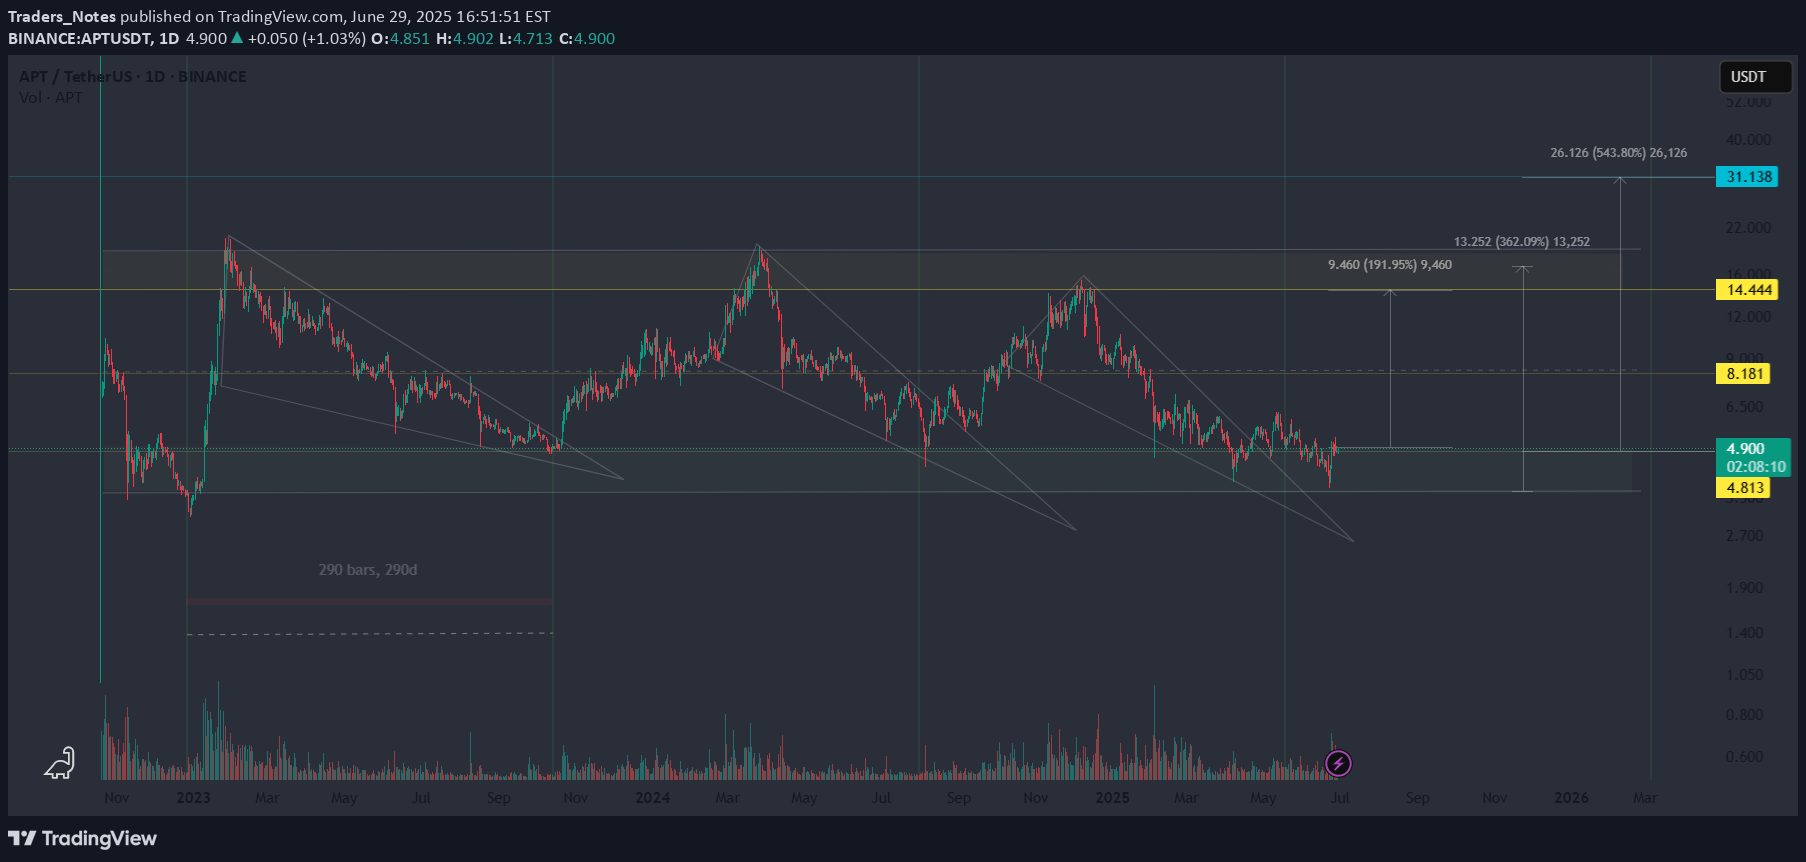
Task: Click 2023 on the time axis
Action: click(193, 798)
